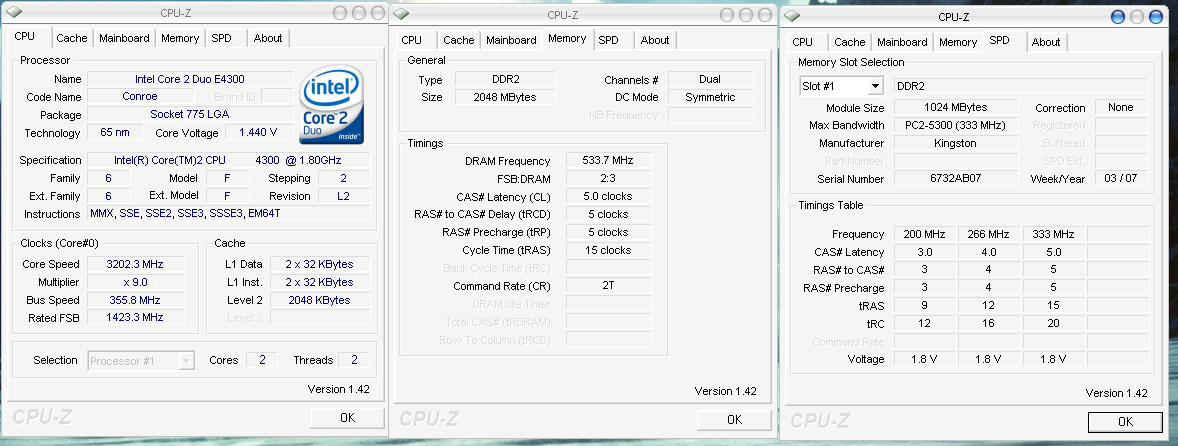Close the middle CPU-Z window
The width and height of the screenshot is (1178, 446).
point(766,15)
